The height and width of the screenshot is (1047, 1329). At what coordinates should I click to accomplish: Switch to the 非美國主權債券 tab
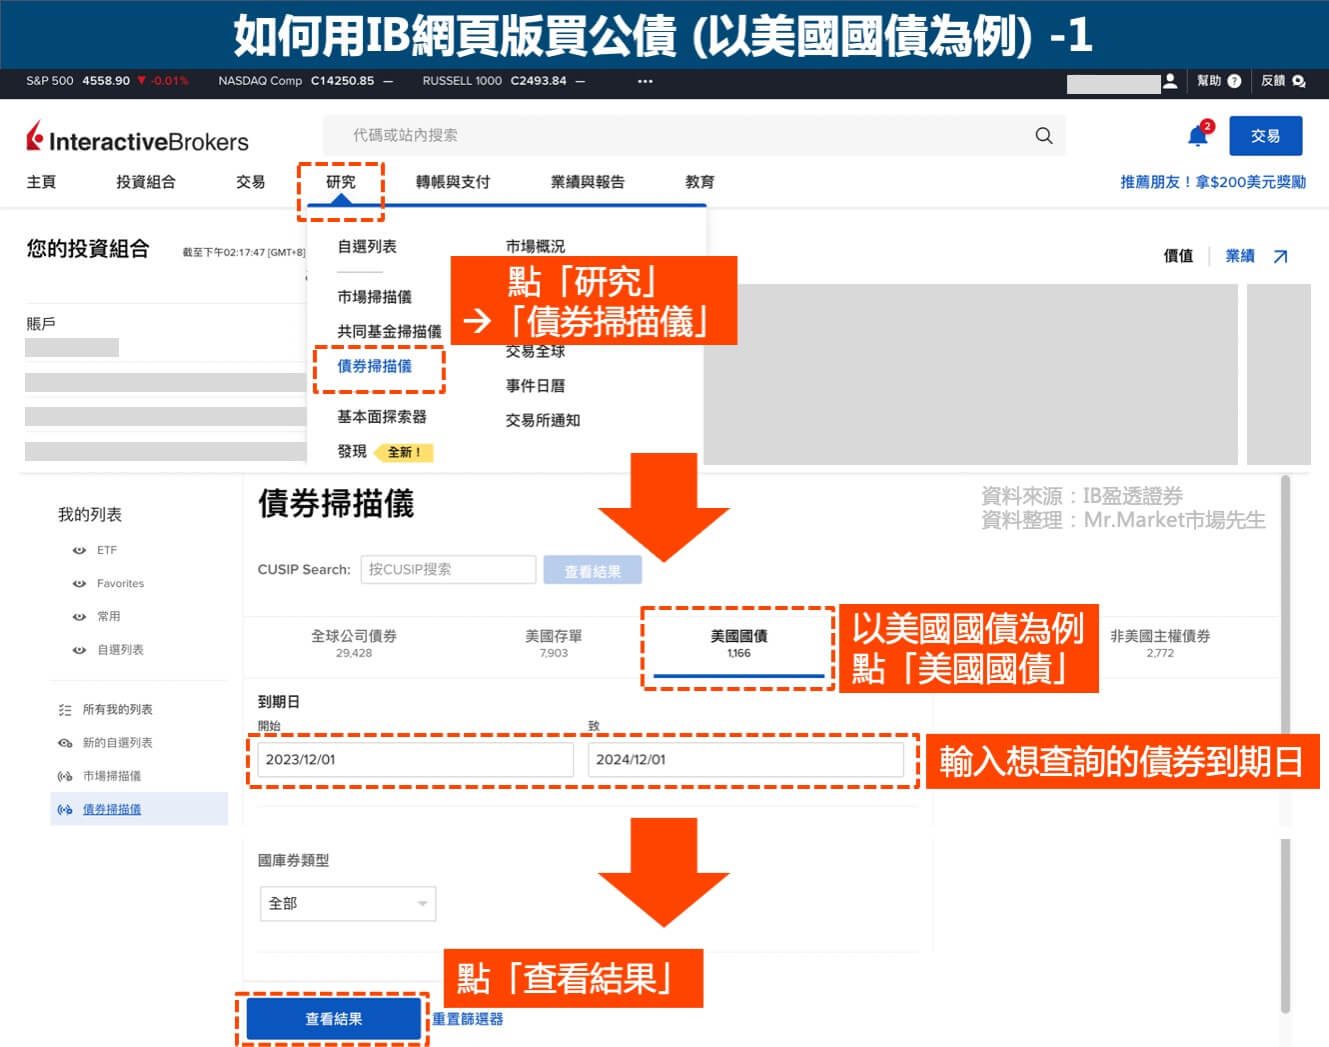coord(1160,643)
